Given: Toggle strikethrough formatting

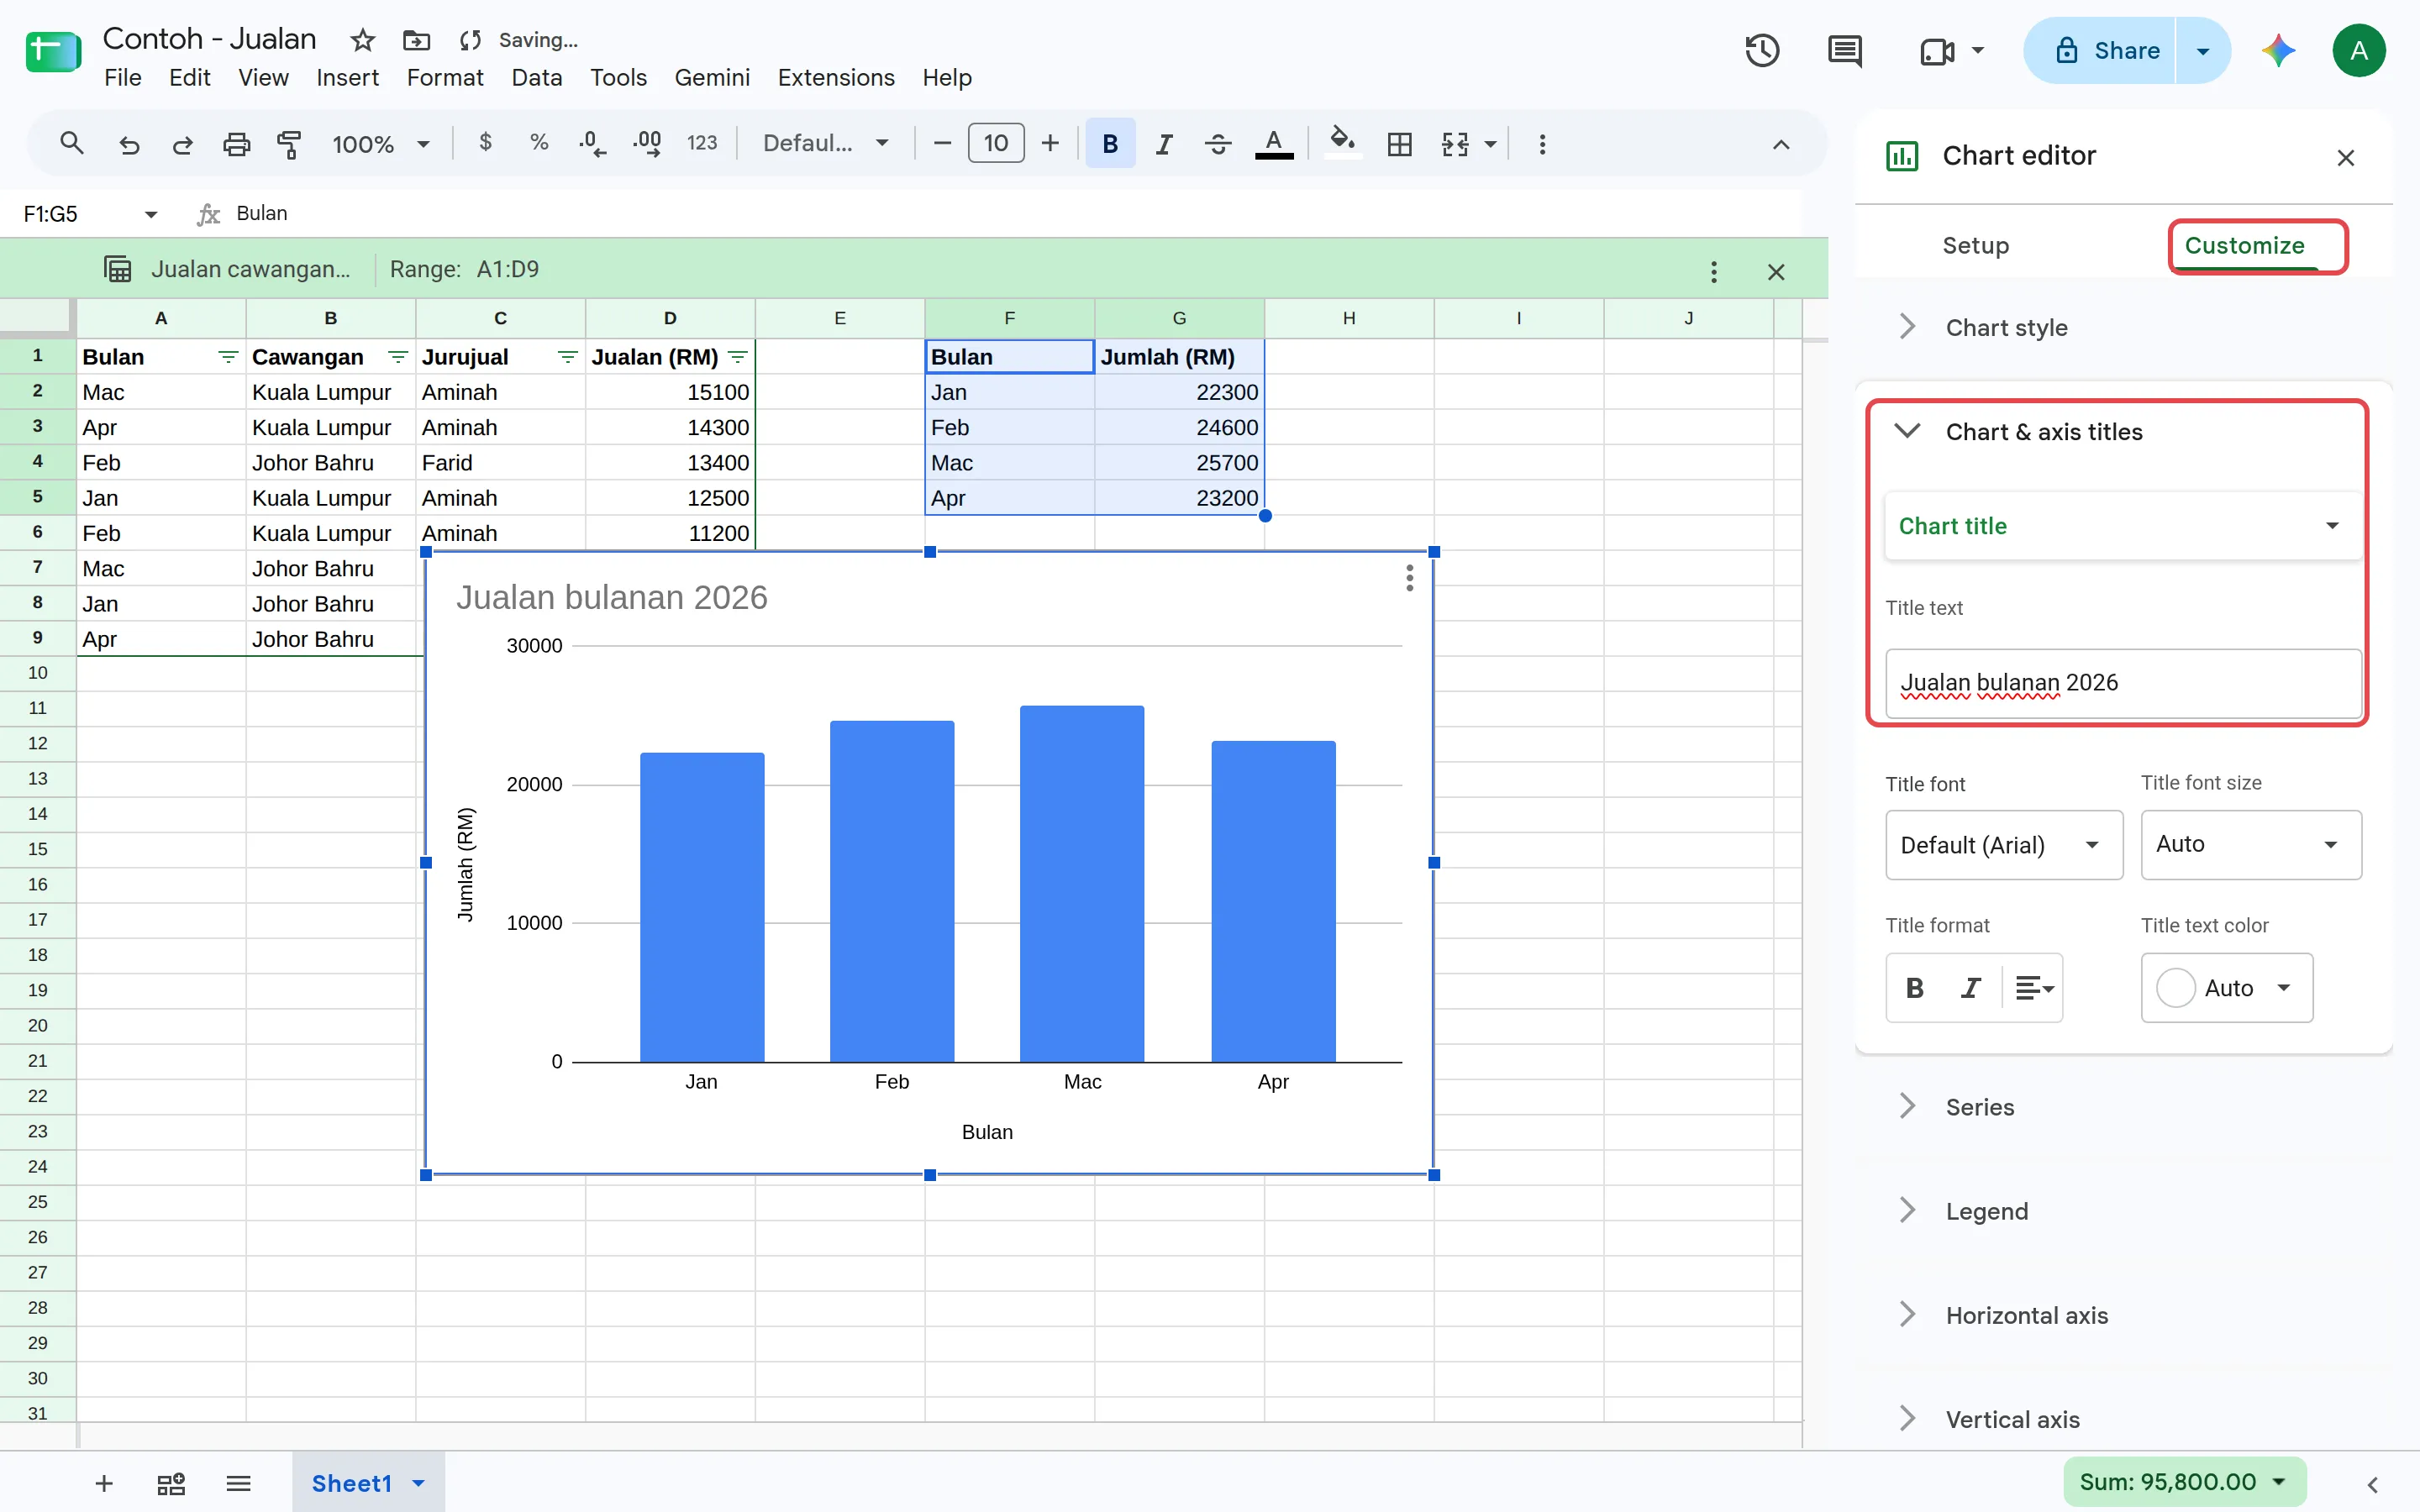Looking at the screenshot, I should pos(1217,144).
